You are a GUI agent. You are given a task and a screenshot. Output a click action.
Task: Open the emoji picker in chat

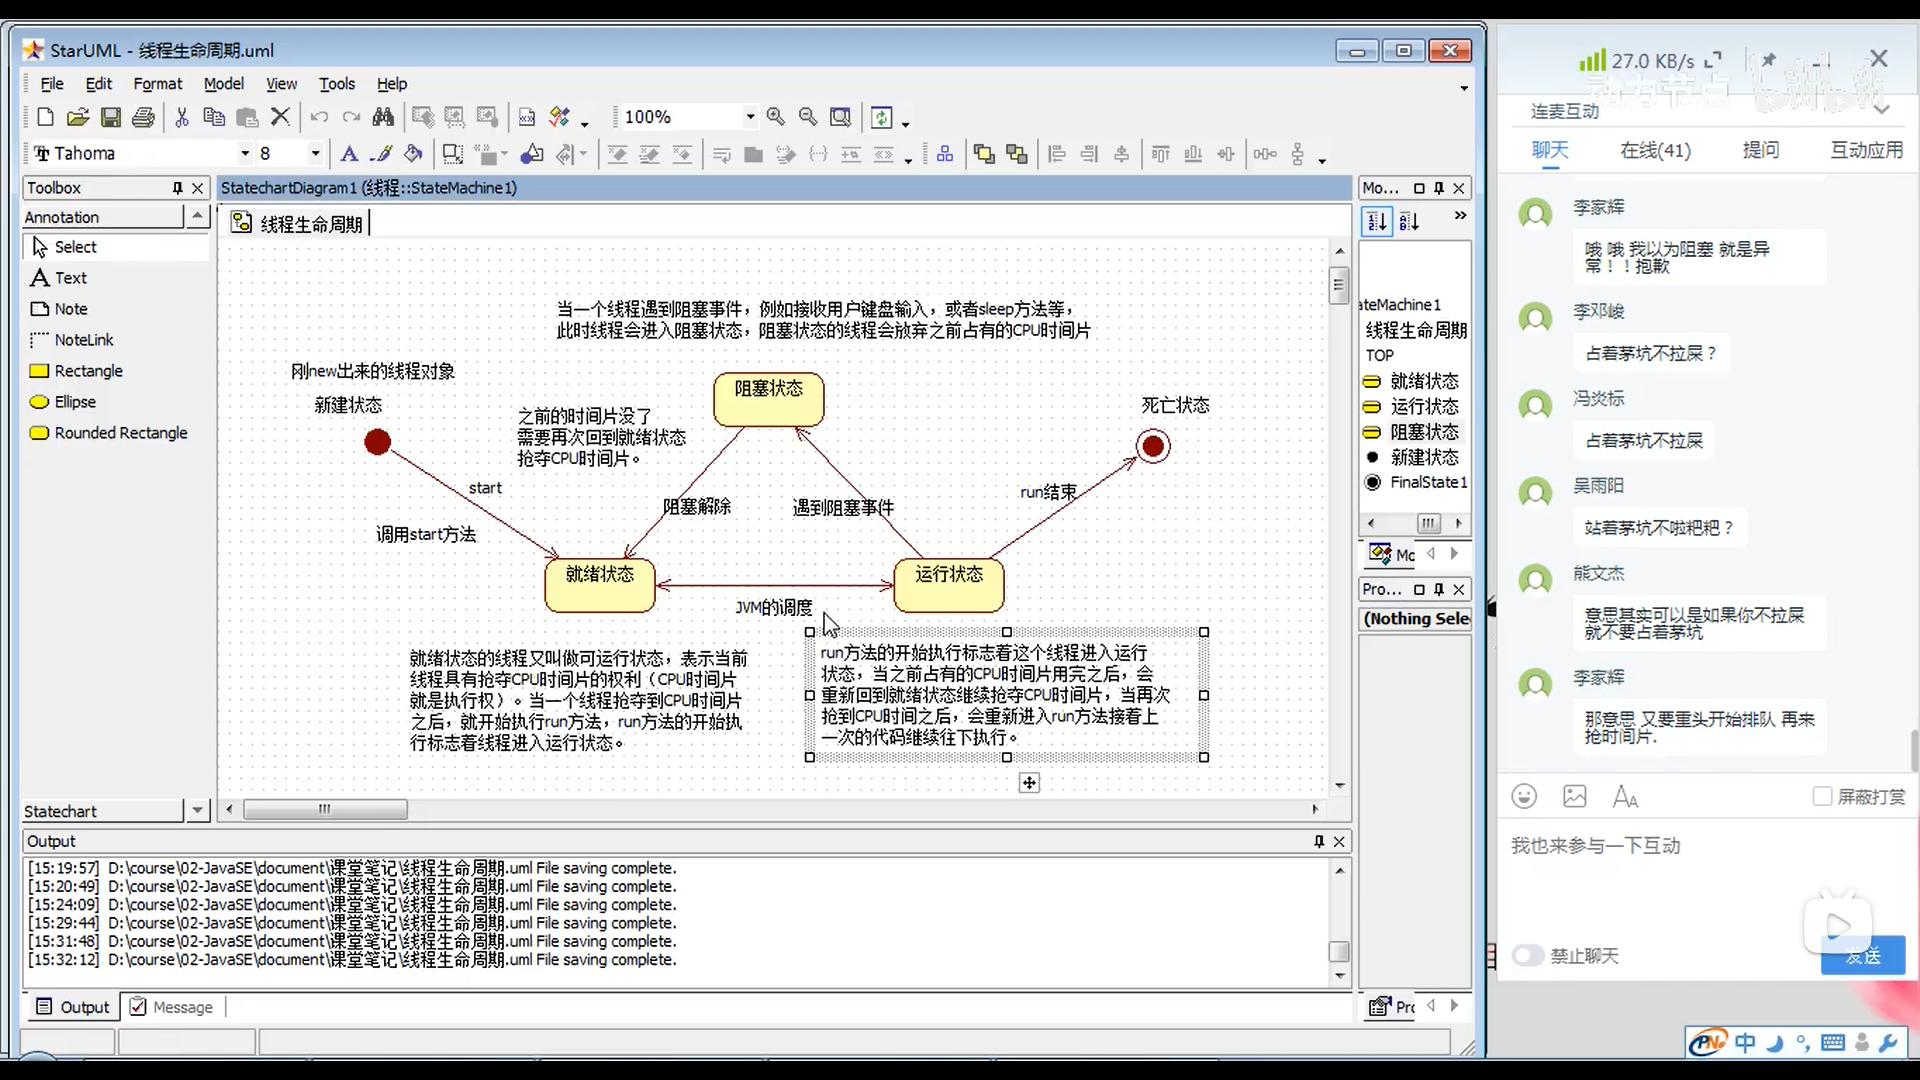click(x=1524, y=796)
